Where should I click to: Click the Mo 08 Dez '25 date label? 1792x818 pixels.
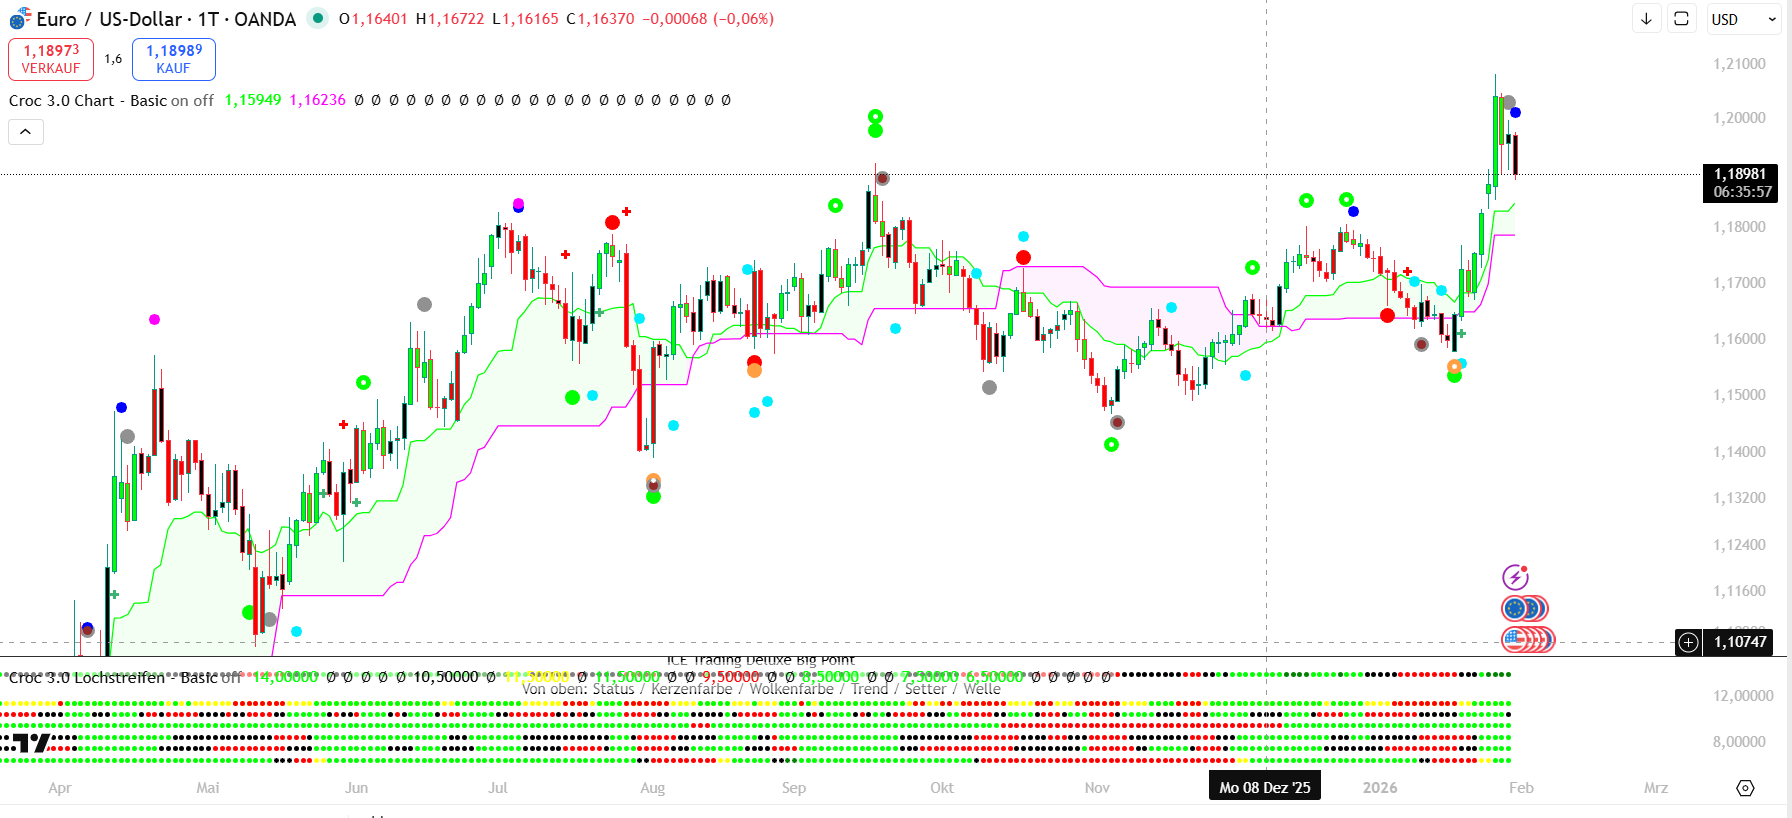[x=1264, y=787]
